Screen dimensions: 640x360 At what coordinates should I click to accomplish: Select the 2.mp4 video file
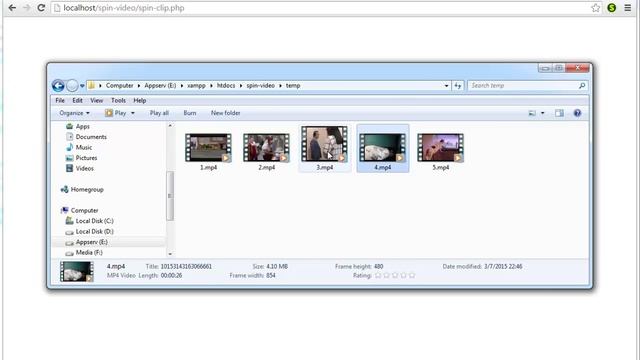266,152
